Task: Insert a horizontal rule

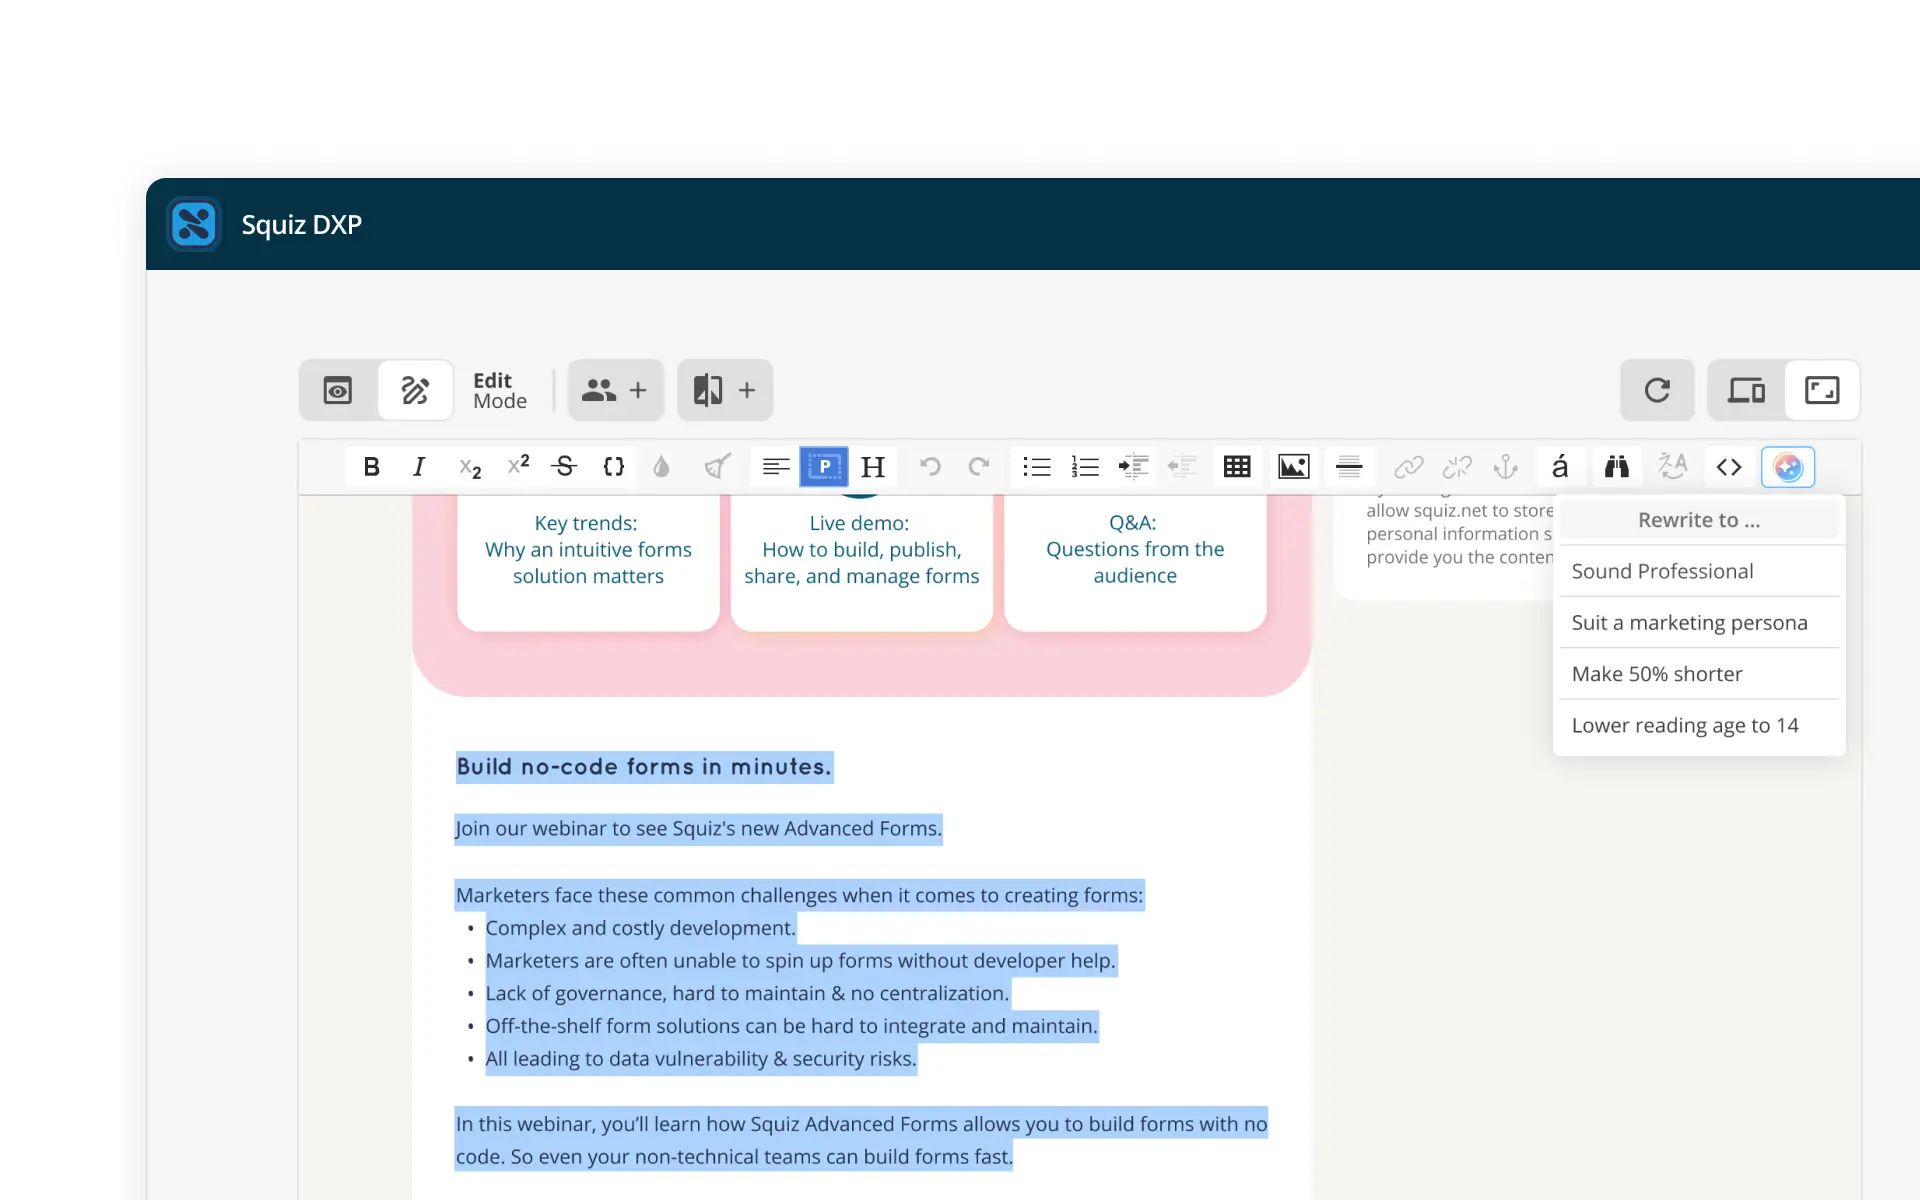Action: [1349, 467]
